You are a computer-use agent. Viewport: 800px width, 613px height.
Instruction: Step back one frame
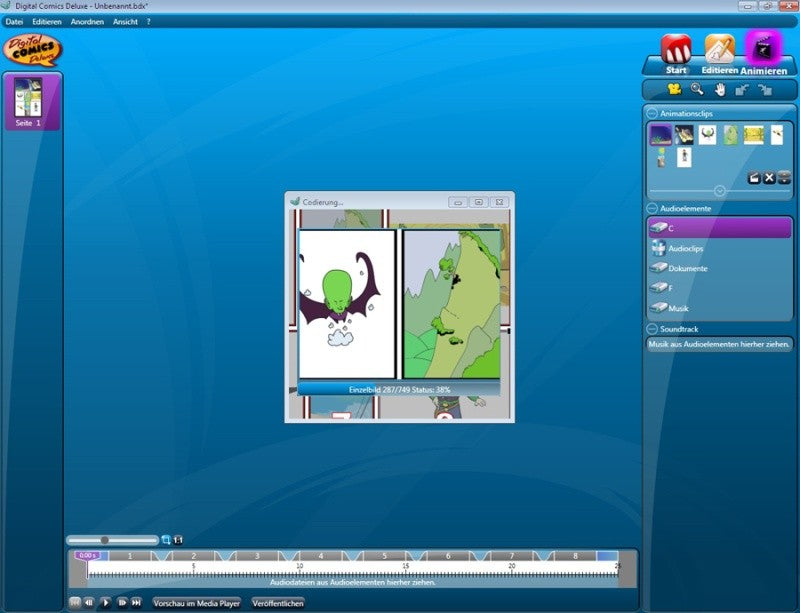89,603
